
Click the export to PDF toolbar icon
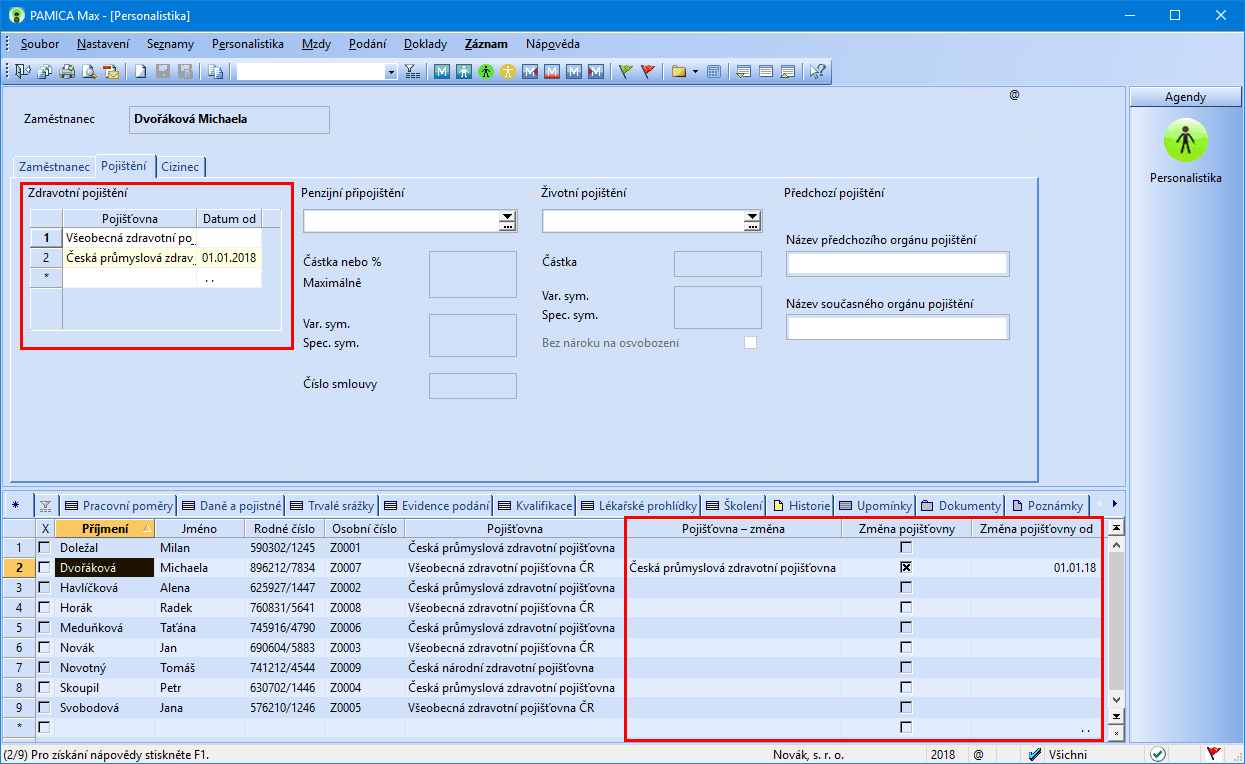(111, 72)
